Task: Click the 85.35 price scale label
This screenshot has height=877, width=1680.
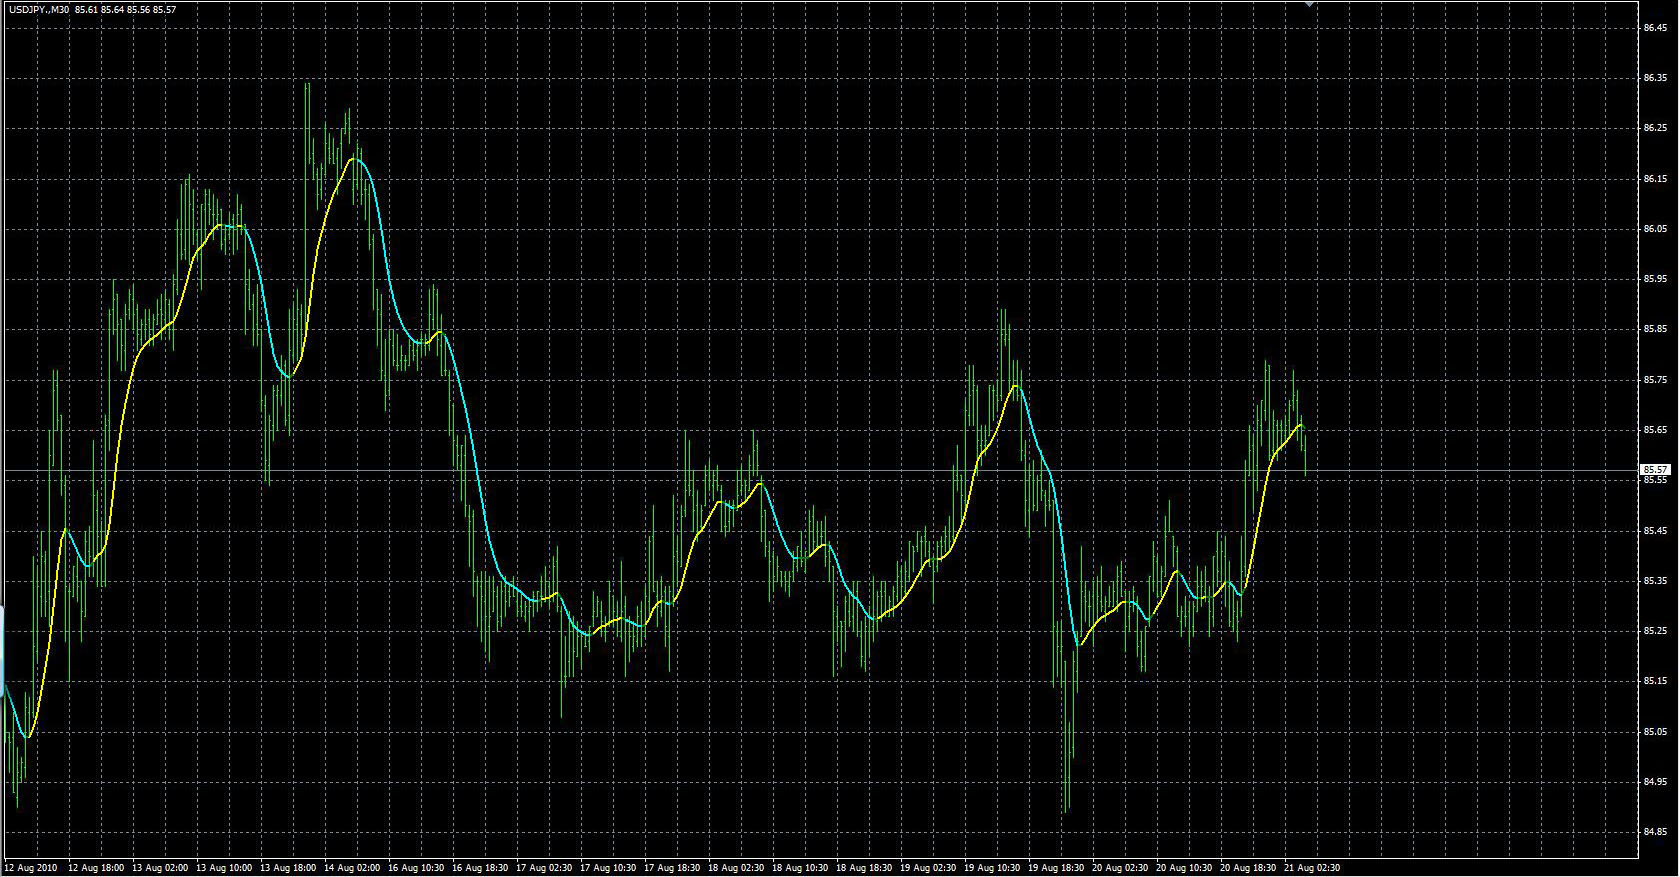Action: 1655,581
